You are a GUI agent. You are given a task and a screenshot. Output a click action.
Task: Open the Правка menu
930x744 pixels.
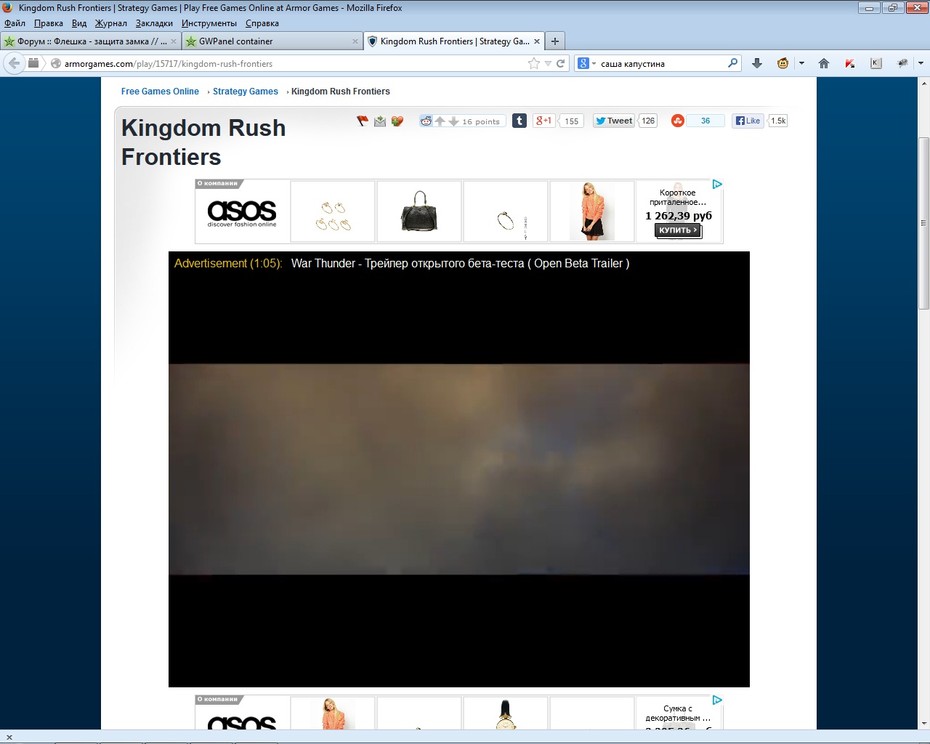49,23
